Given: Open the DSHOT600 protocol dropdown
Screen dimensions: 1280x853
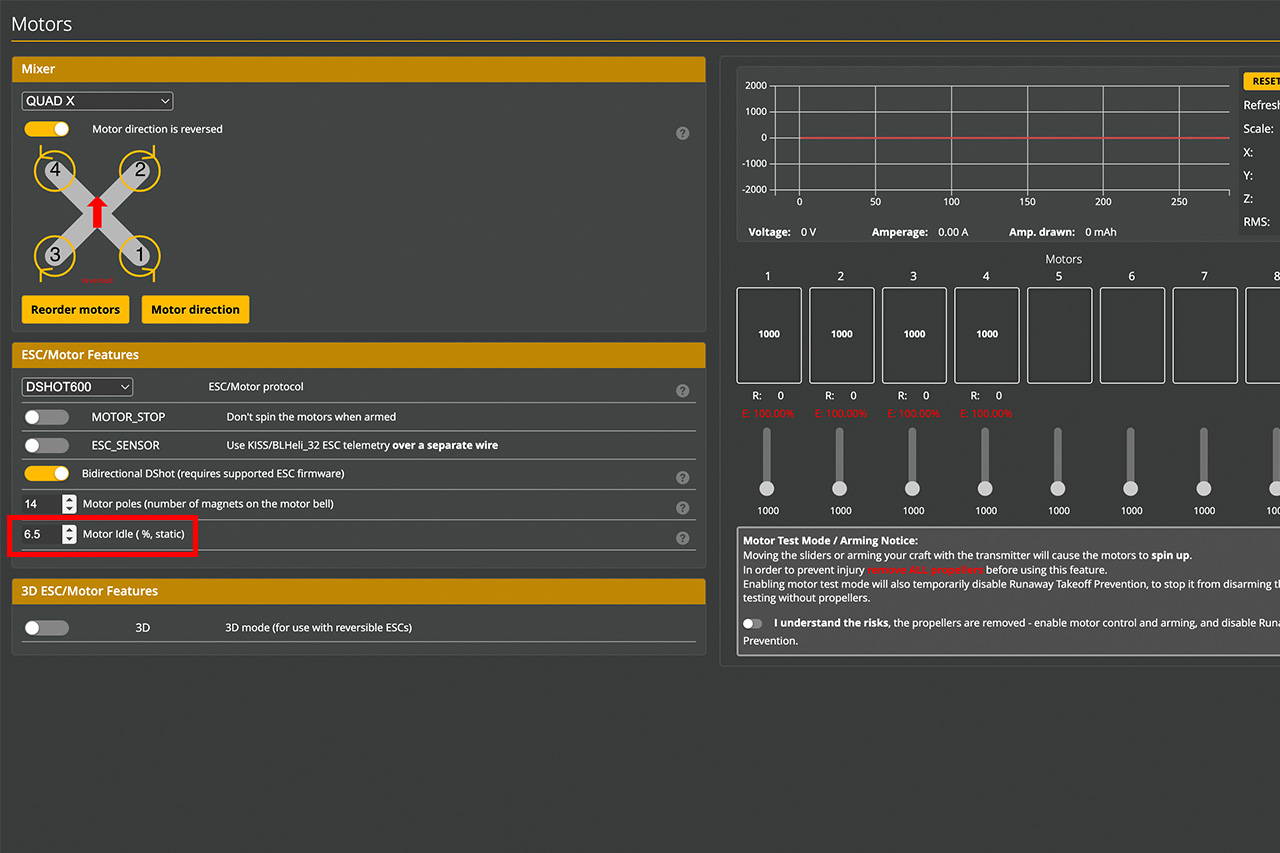Looking at the screenshot, I should (x=77, y=387).
